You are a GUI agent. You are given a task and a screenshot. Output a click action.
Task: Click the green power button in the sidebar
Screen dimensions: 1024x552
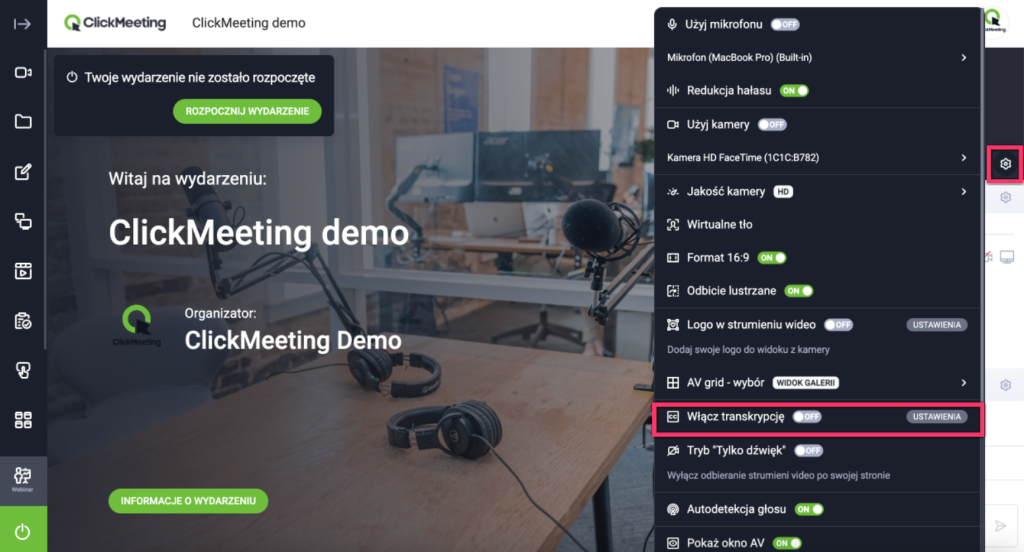23,530
